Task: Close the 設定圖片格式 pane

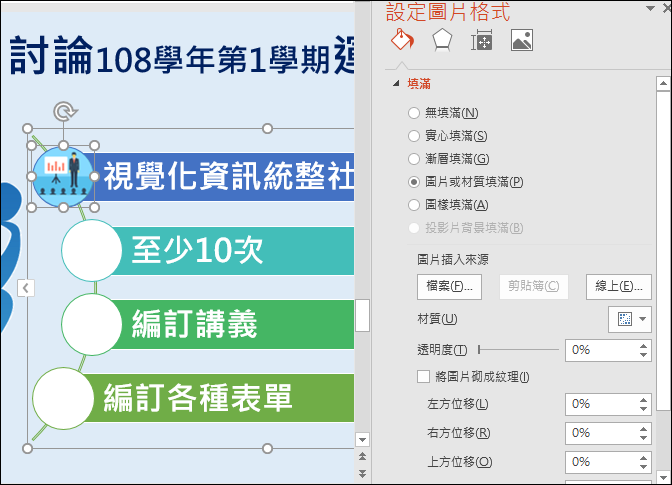Action: tap(667, 8)
